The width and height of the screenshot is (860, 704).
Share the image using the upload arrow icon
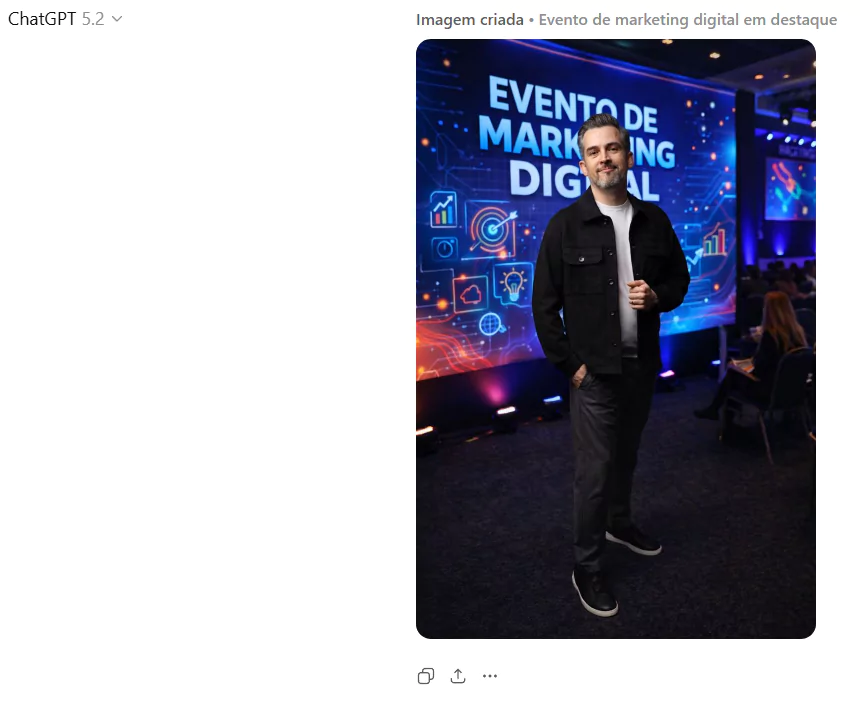pos(458,676)
